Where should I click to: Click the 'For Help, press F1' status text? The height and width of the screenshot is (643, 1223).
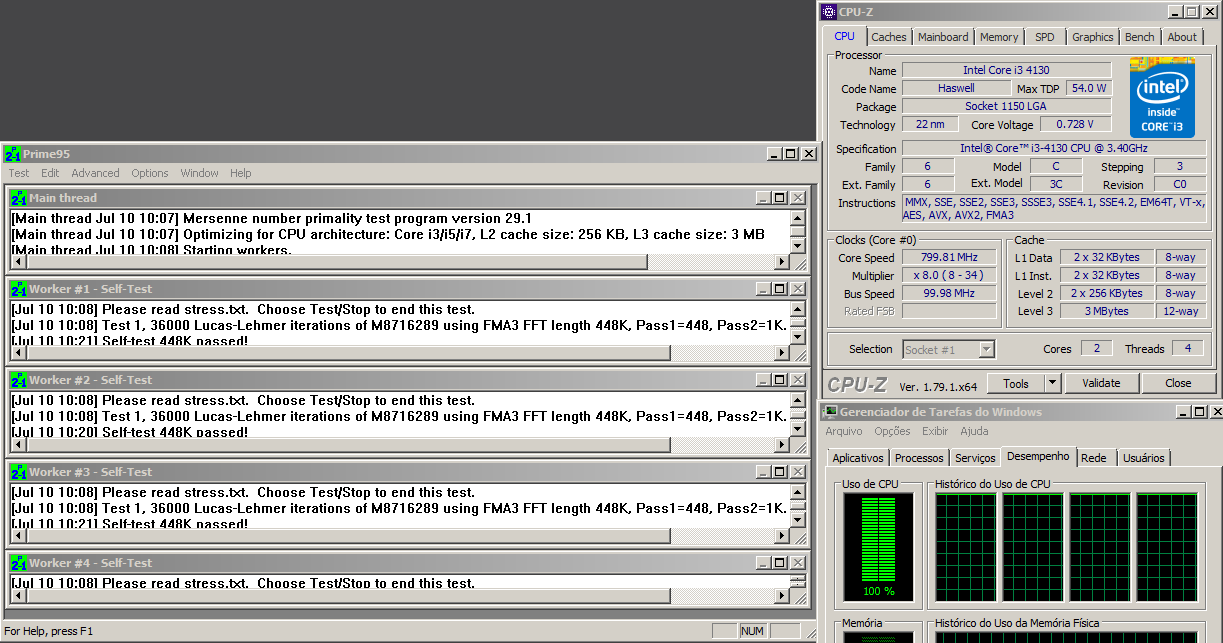coord(49,631)
